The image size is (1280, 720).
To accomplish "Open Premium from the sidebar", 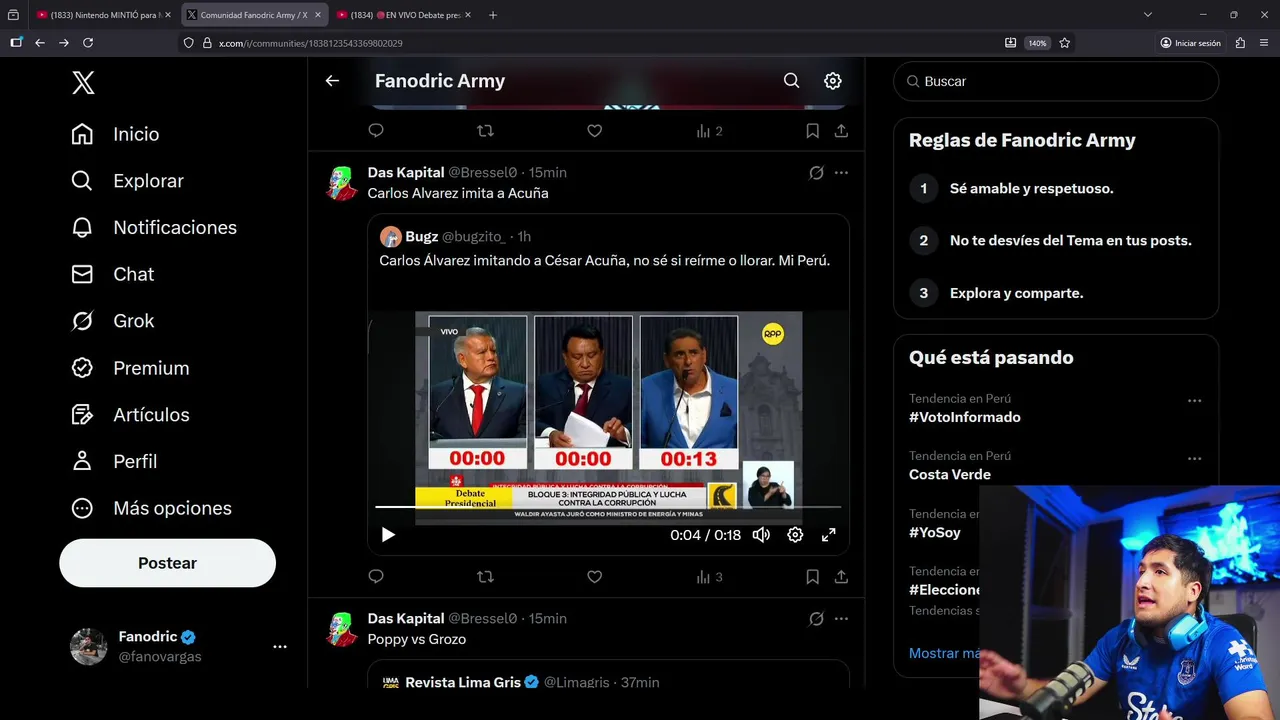I will tap(130, 368).
